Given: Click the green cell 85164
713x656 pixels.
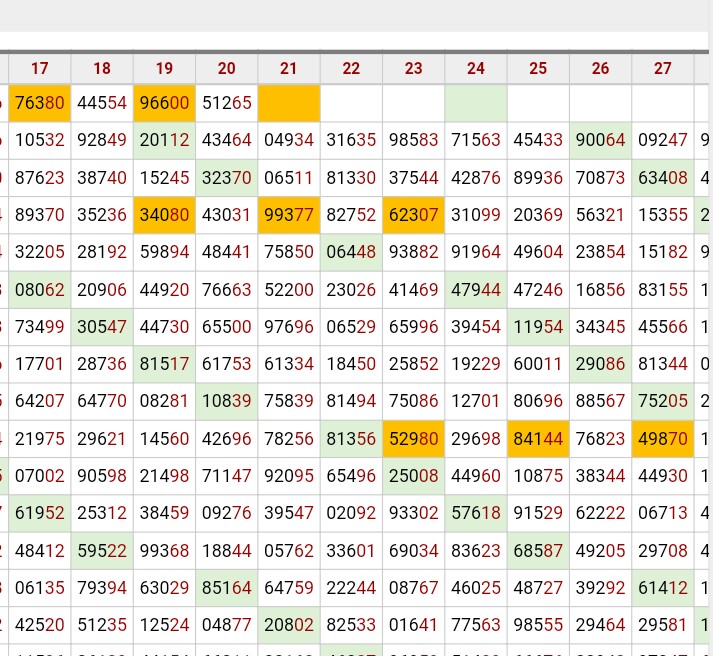Looking at the screenshot, I should (226, 588).
